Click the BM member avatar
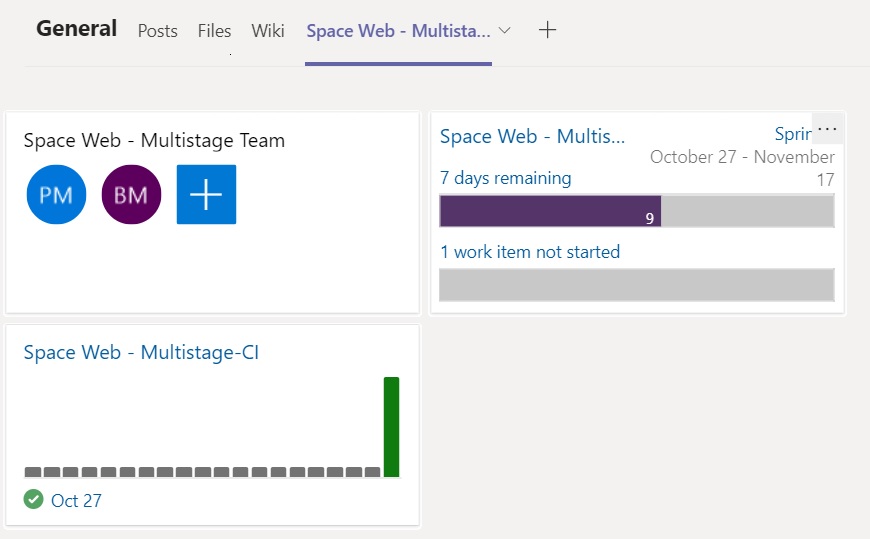This screenshot has height=539, width=870. click(x=131, y=195)
